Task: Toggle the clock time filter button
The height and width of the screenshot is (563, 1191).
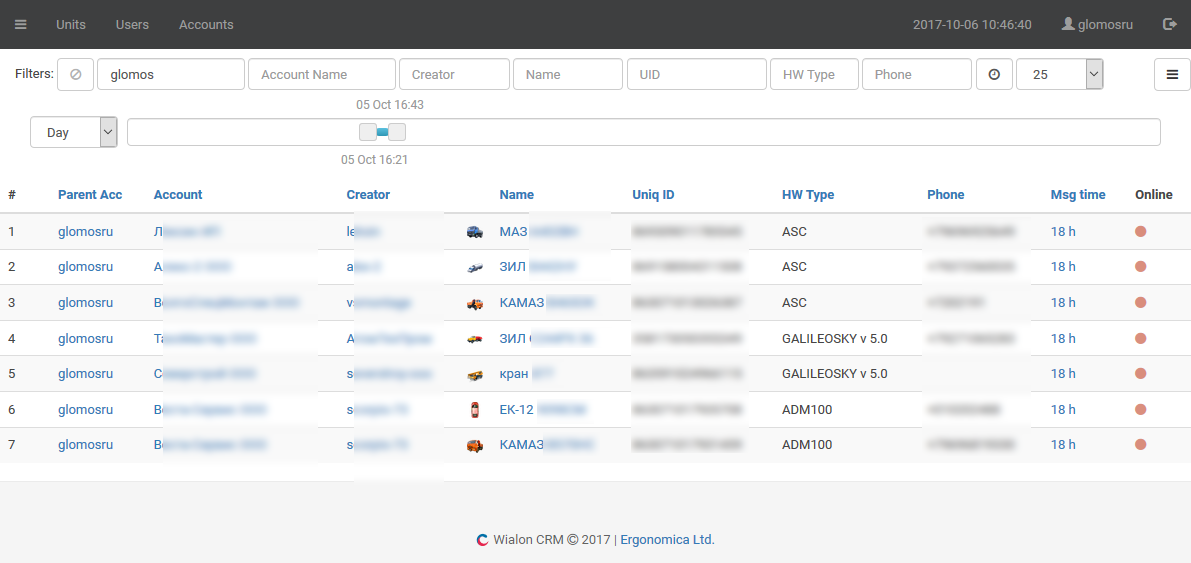Action: point(994,74)
